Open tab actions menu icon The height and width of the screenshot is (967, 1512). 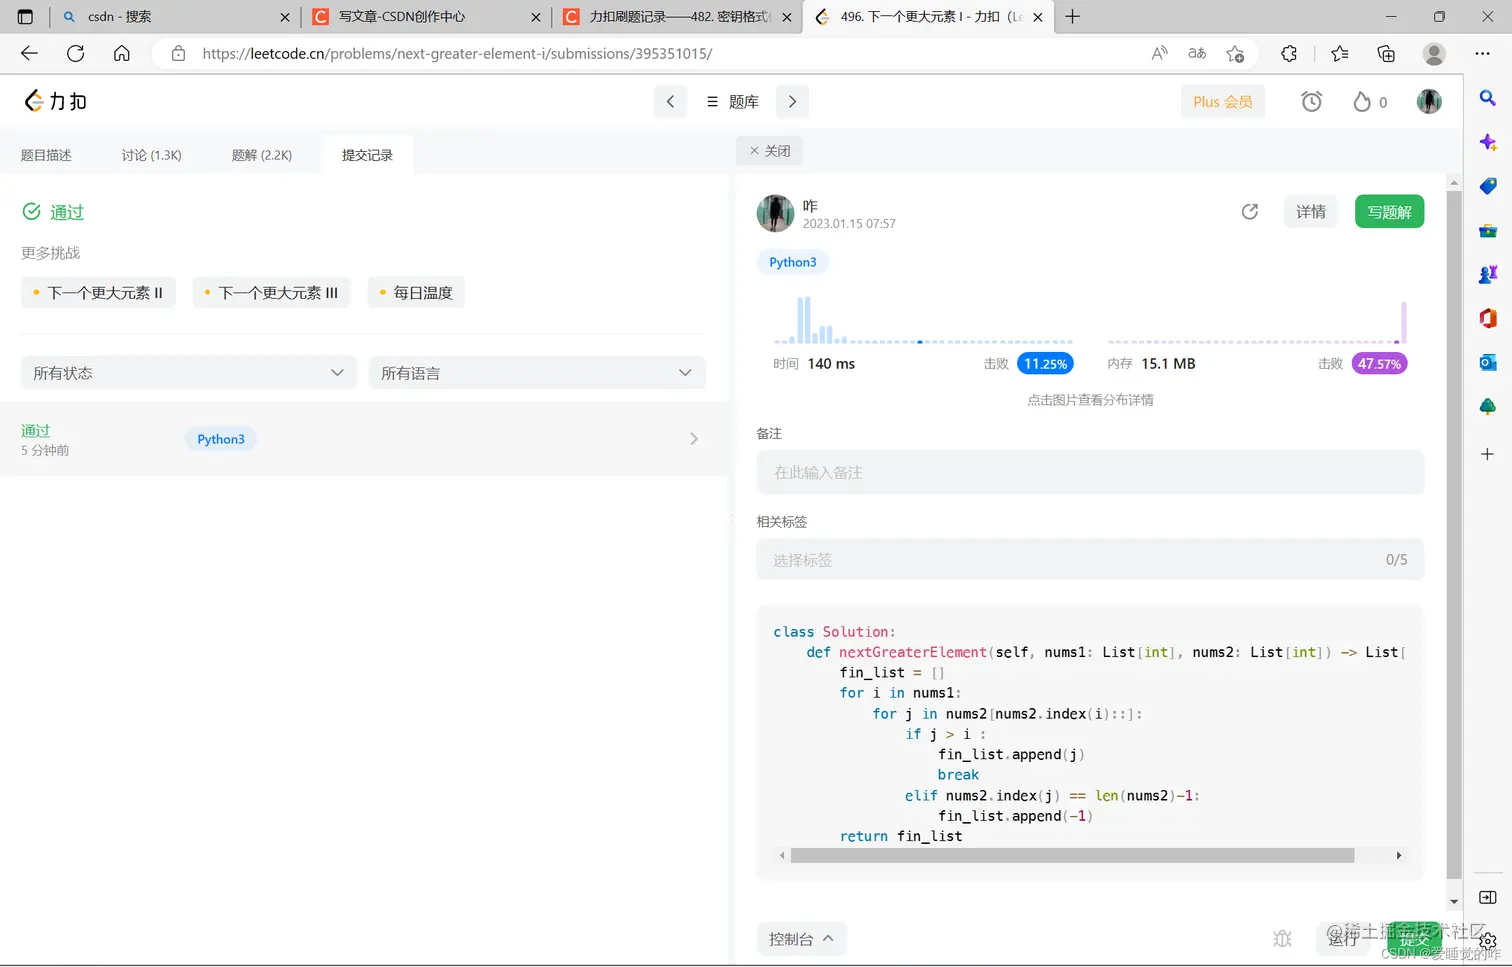tap(25, 17)
